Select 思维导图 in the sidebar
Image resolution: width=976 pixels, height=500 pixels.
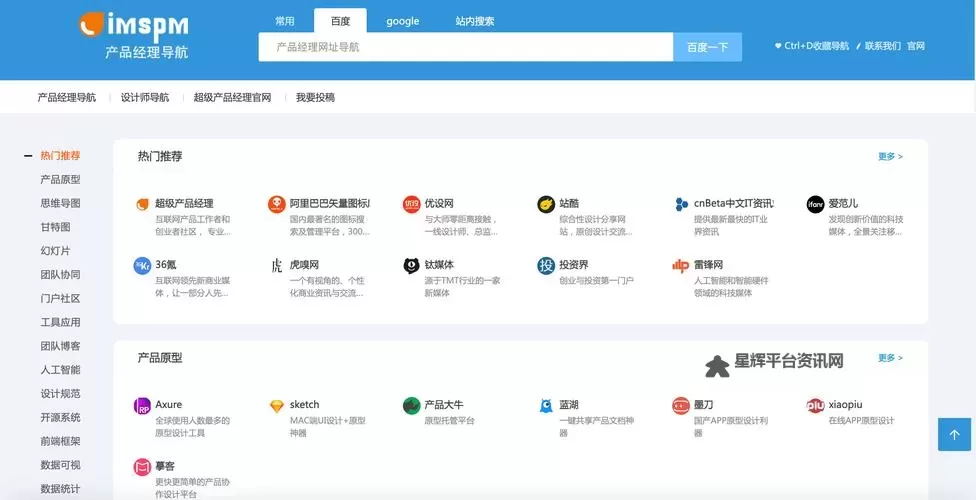point(60,203)
